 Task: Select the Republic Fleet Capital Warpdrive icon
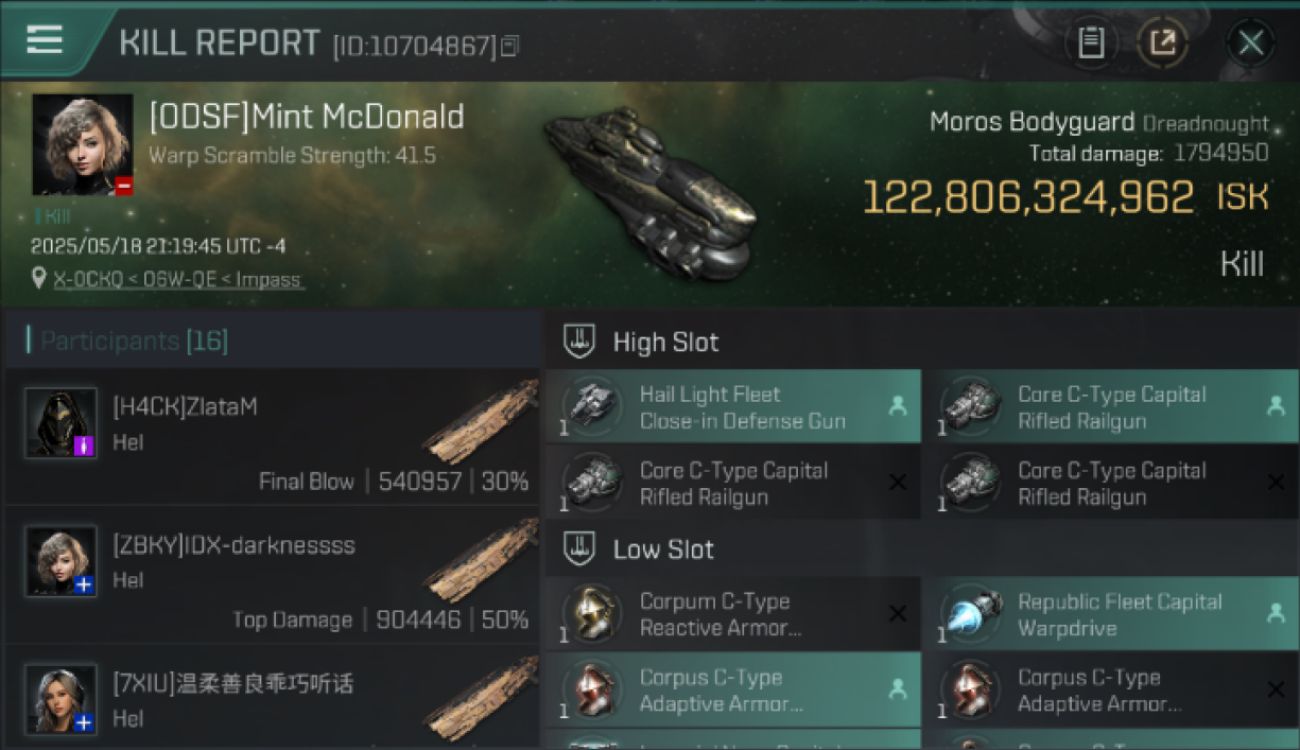click(971, 613)
